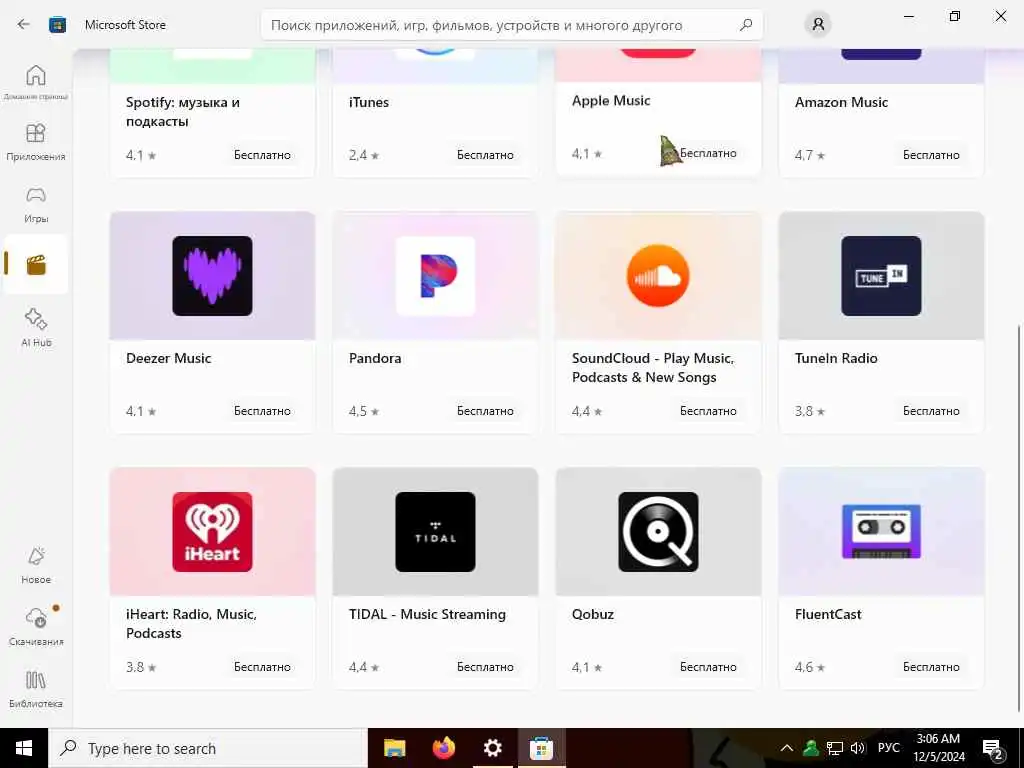Show hidden tray icons chevron
Image resolution: width=1024 pixels, height=768 pixels.
click(x=786, y=748)
